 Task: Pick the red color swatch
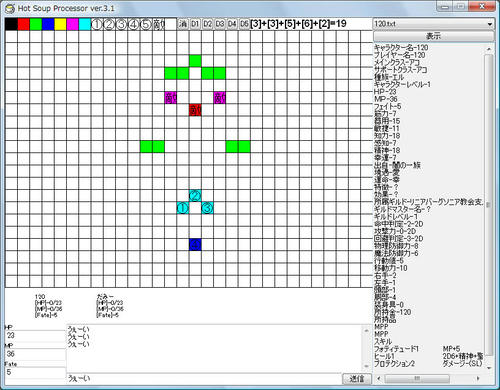[24, 24]
